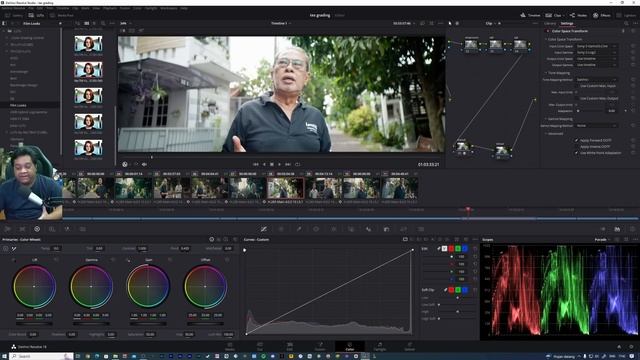
Task: Toggle the Color Space Transform effect enable dot
Action: pyautogui.click(x=548, y=31)
